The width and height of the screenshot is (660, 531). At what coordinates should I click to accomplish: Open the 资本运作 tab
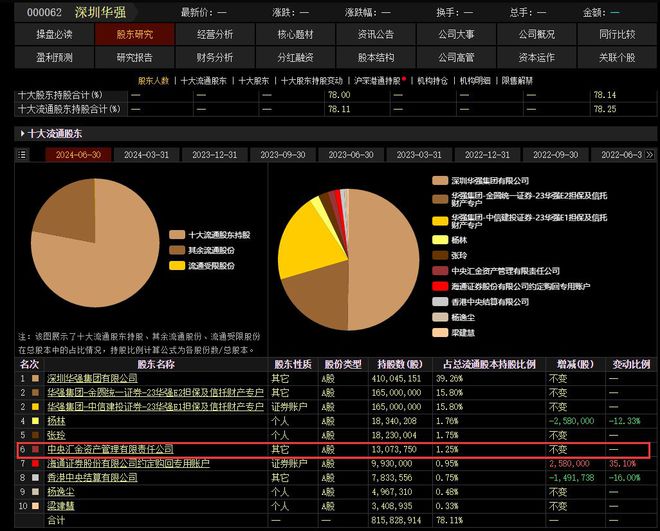tap(537, 57)
